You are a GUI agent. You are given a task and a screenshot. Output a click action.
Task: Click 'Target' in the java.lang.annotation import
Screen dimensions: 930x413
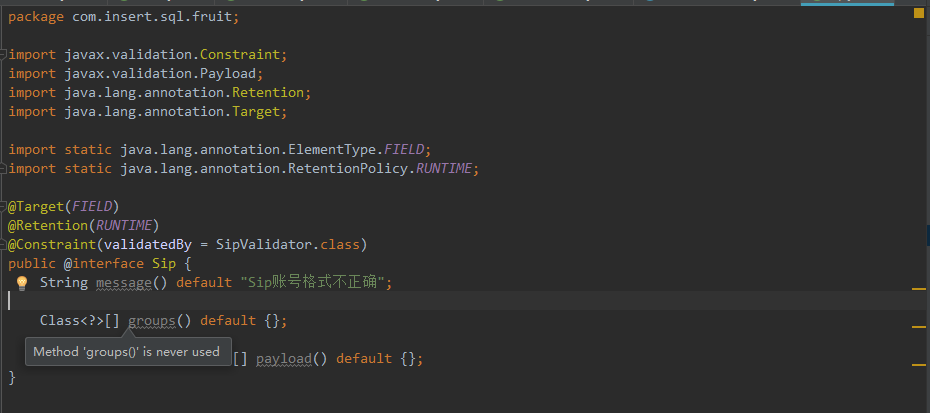[x=256, y=112]
